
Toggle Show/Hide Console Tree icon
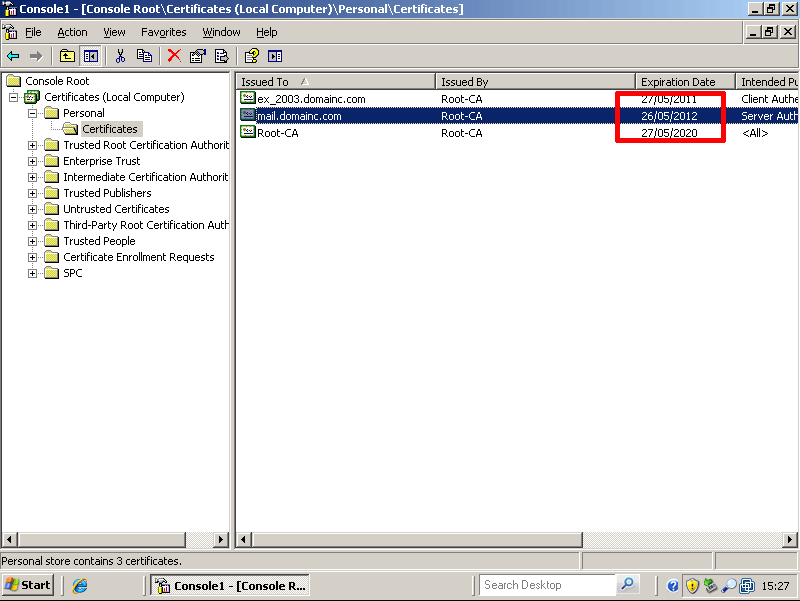[x=91, y=56]
